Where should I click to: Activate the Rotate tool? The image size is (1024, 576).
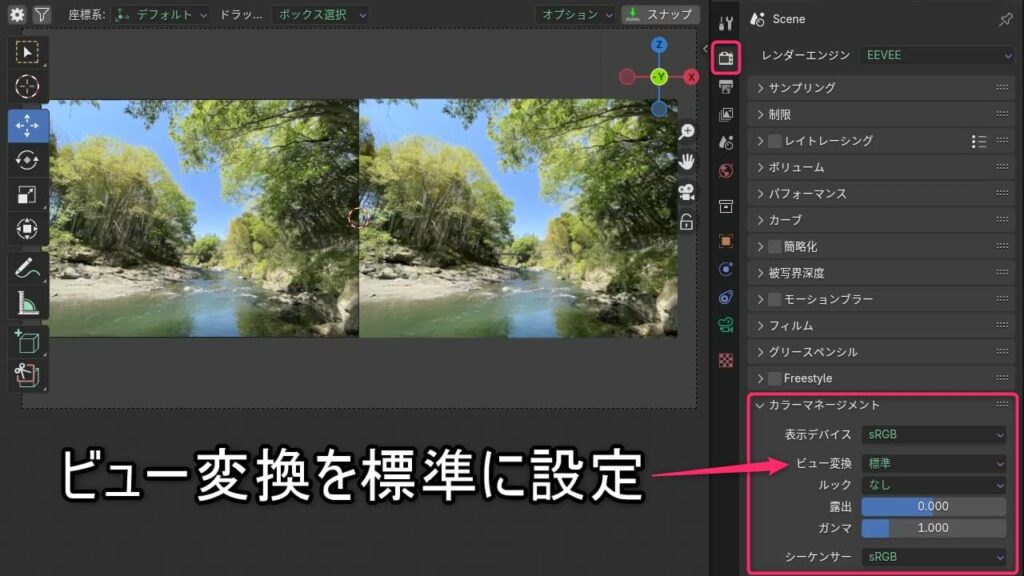[27, 160]
